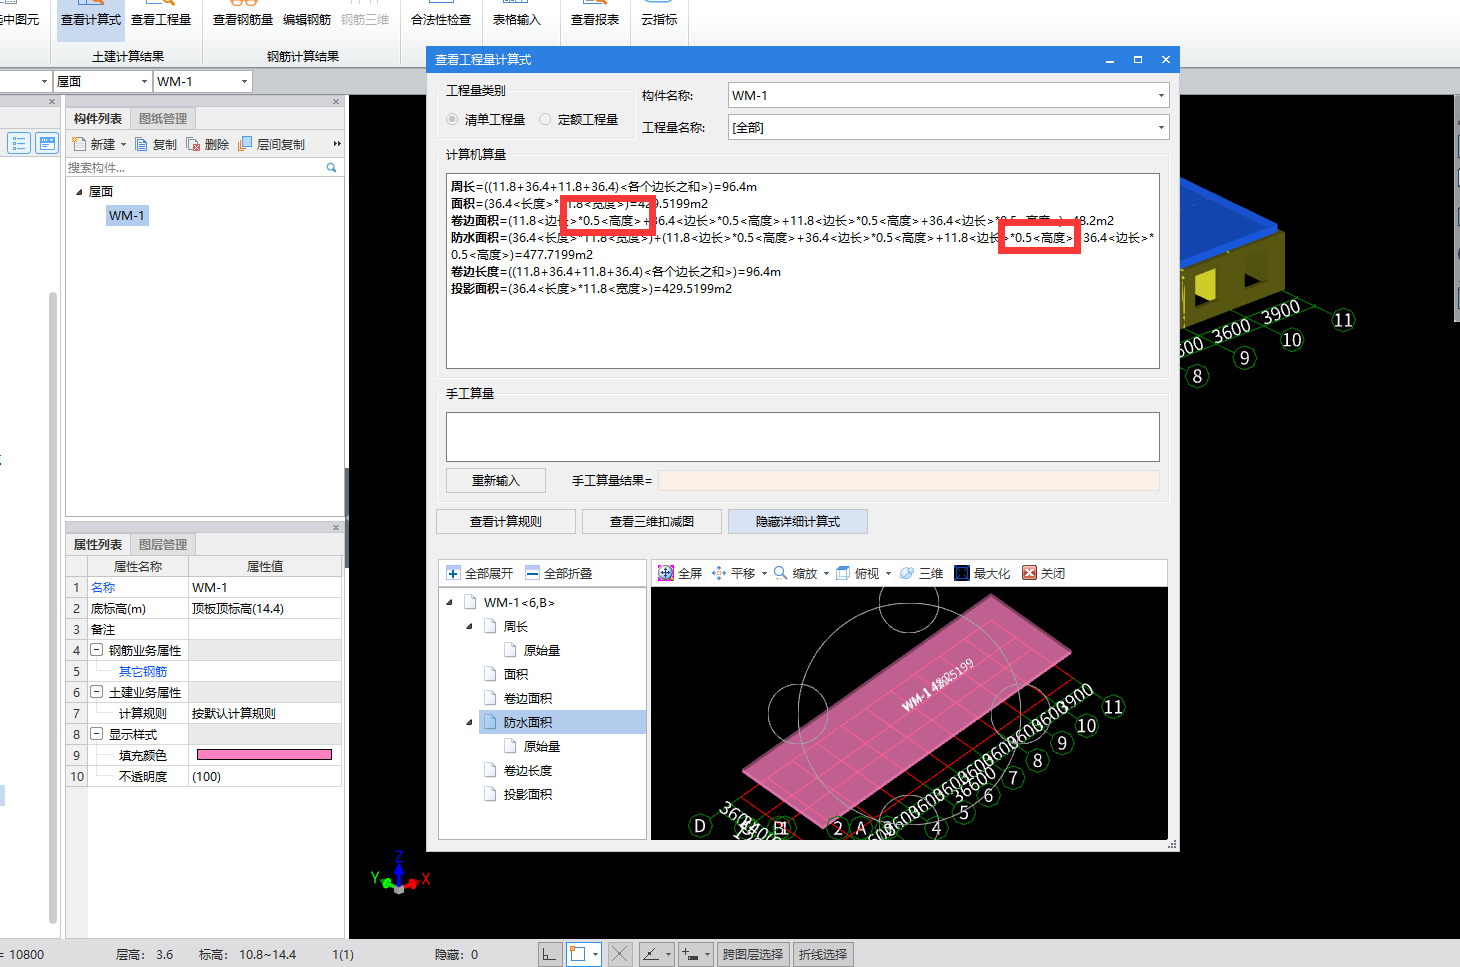Click the 俯视 top view icon

[x=843, y=573]
